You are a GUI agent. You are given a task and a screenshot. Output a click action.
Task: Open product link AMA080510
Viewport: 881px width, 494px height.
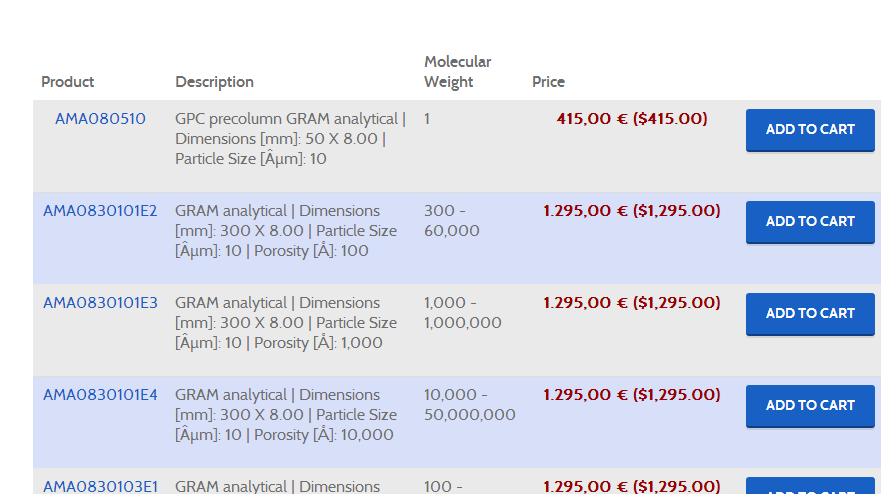pos(100,119)
